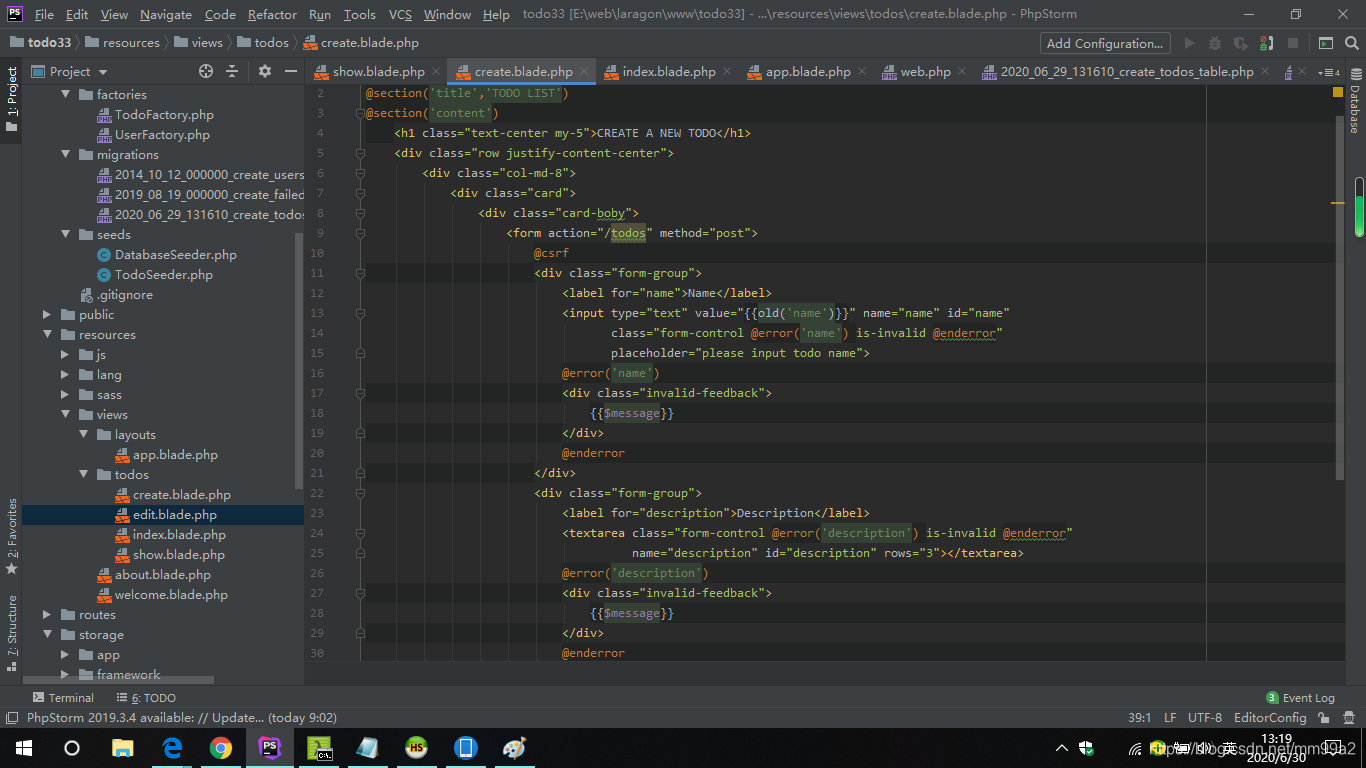Open Windows Start menu

23,748
